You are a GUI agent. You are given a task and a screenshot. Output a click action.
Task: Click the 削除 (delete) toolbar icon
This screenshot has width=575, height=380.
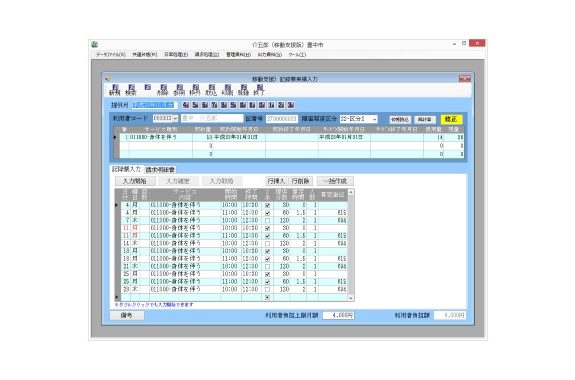(x=163, y=90)
